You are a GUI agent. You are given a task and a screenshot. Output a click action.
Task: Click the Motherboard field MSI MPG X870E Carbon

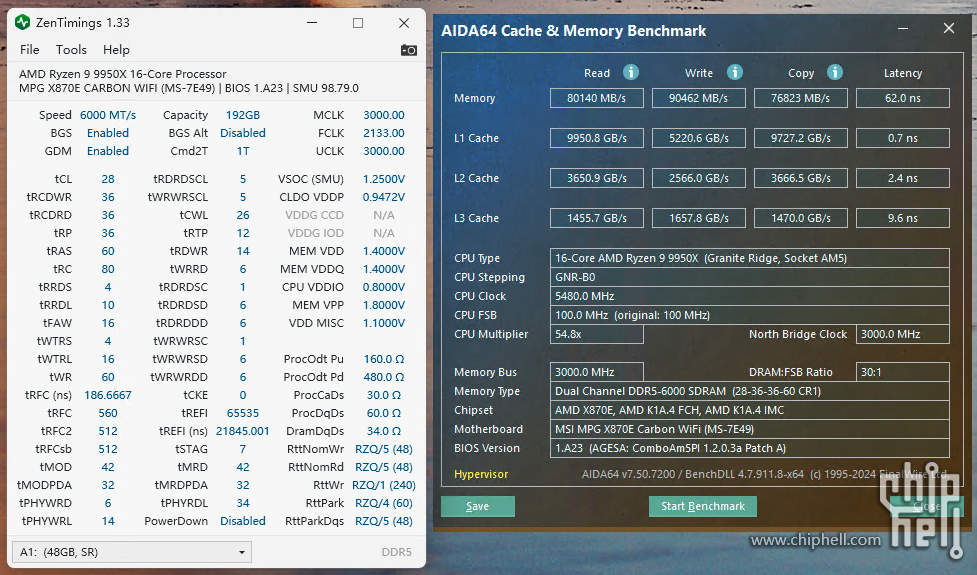pos(750,429)
